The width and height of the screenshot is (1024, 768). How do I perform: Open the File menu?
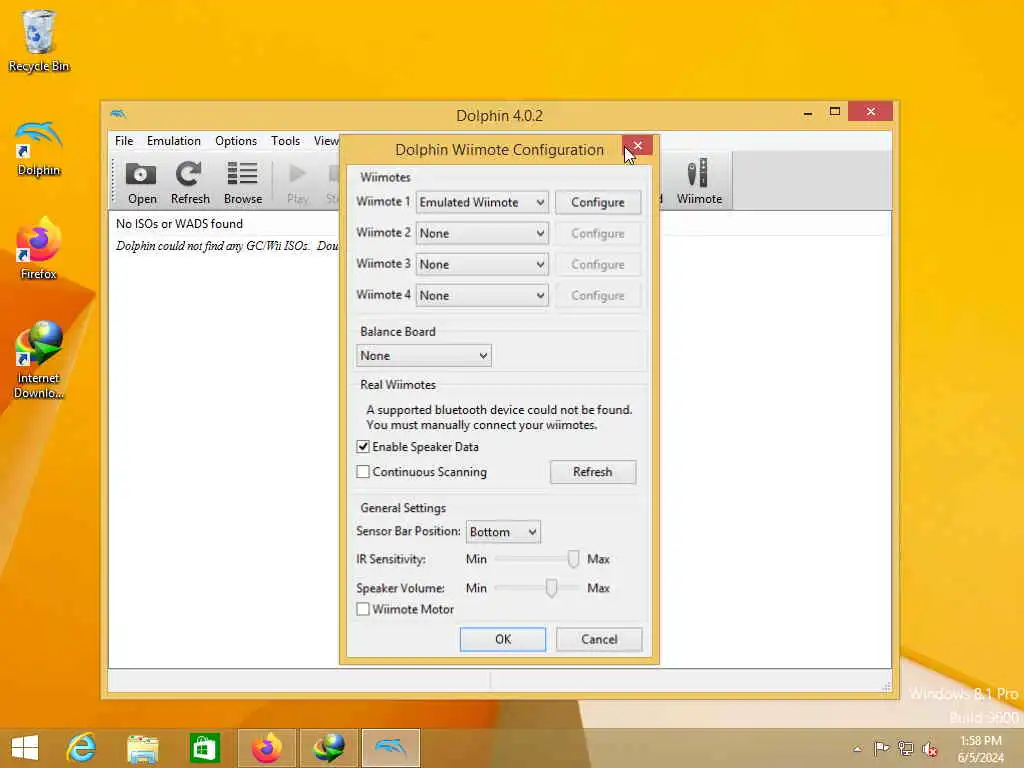click(124, 140)
